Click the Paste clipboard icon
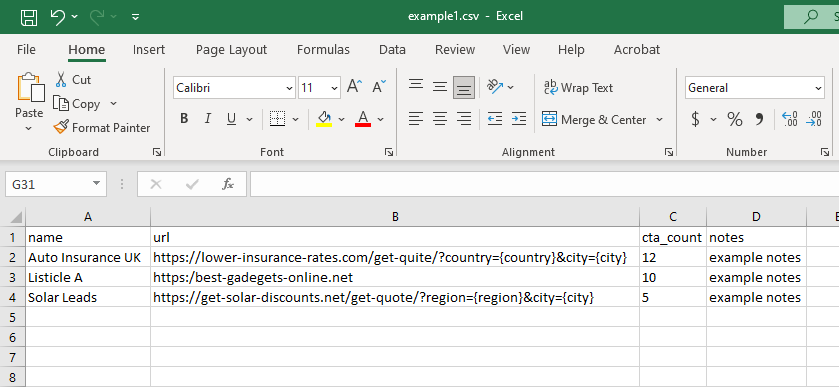Image resolution: width=839 pixels, height=387 pixels. pyautogui.click(x=30, y=87)
